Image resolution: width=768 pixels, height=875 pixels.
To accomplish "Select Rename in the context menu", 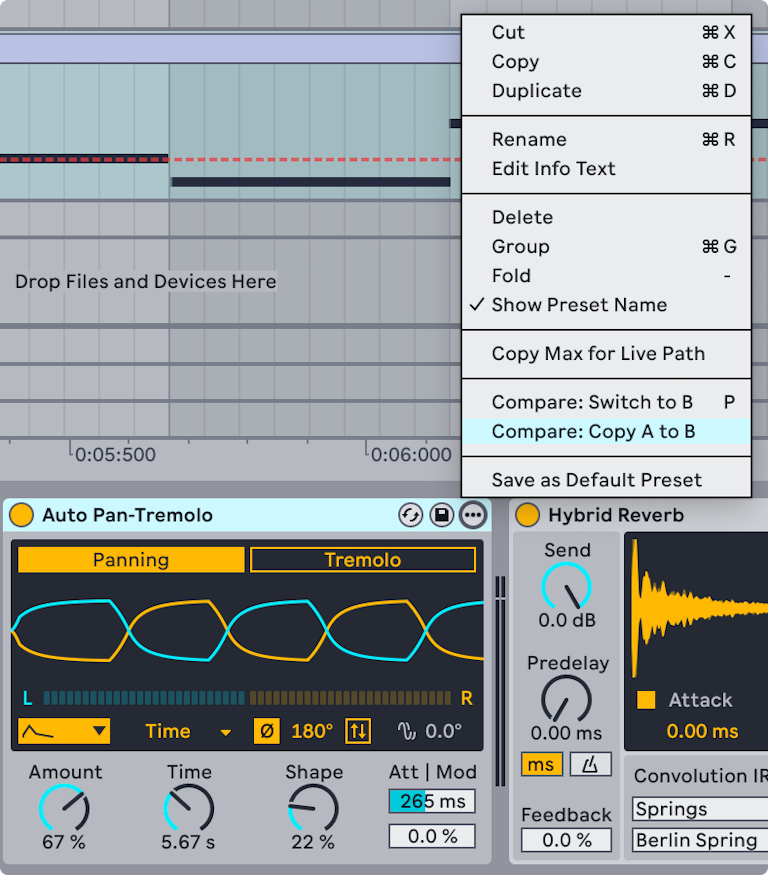I will 606,139.
